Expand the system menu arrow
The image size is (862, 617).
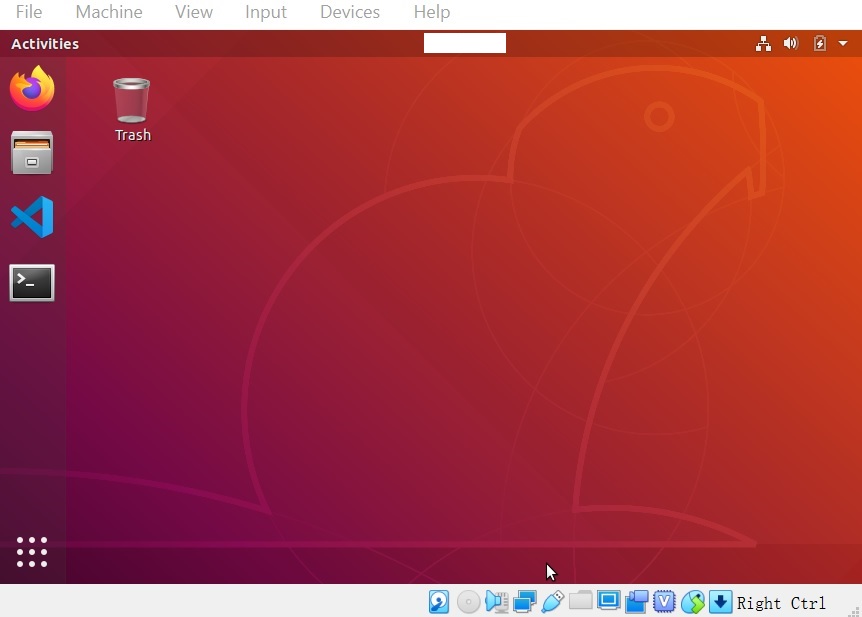(x=843, y=43)
